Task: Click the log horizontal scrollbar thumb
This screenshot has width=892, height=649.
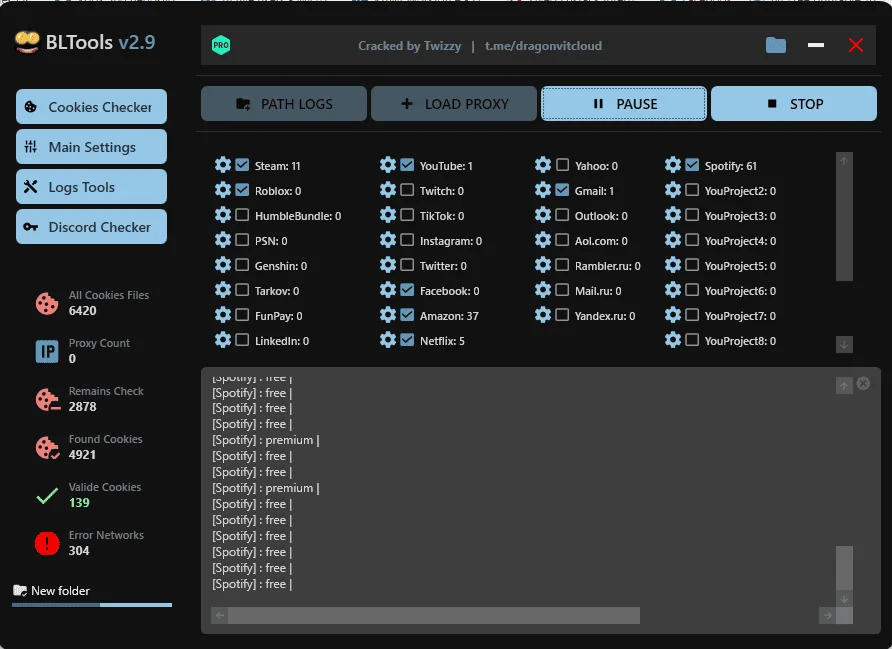Action: click(x=433, y=615)
